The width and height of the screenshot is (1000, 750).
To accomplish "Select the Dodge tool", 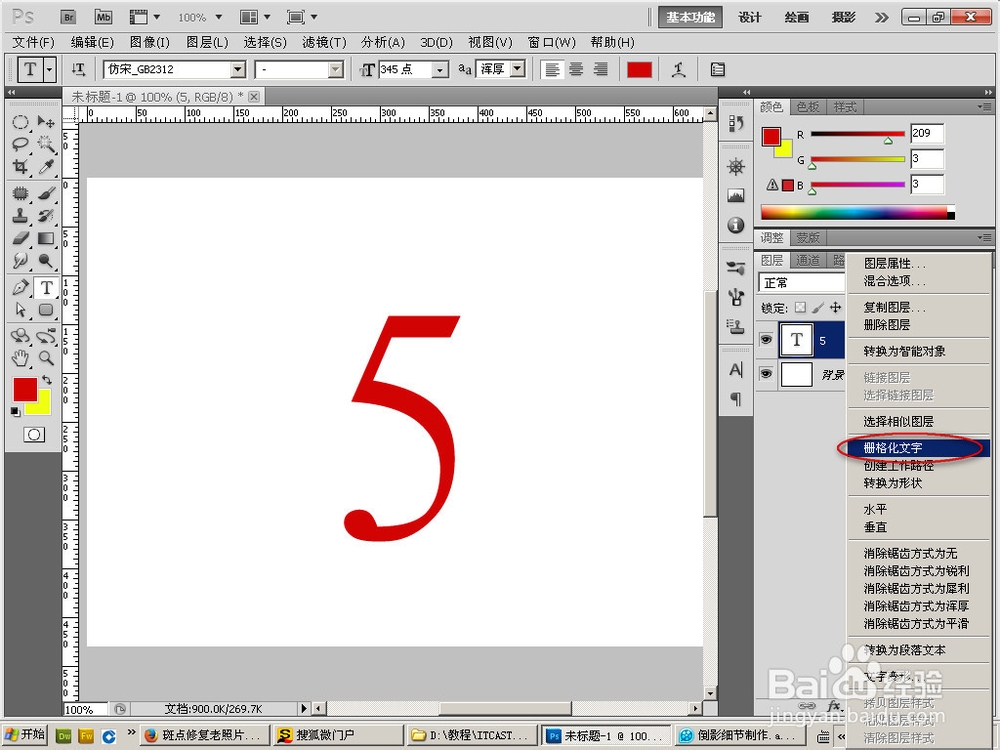I will coord(46,260).
